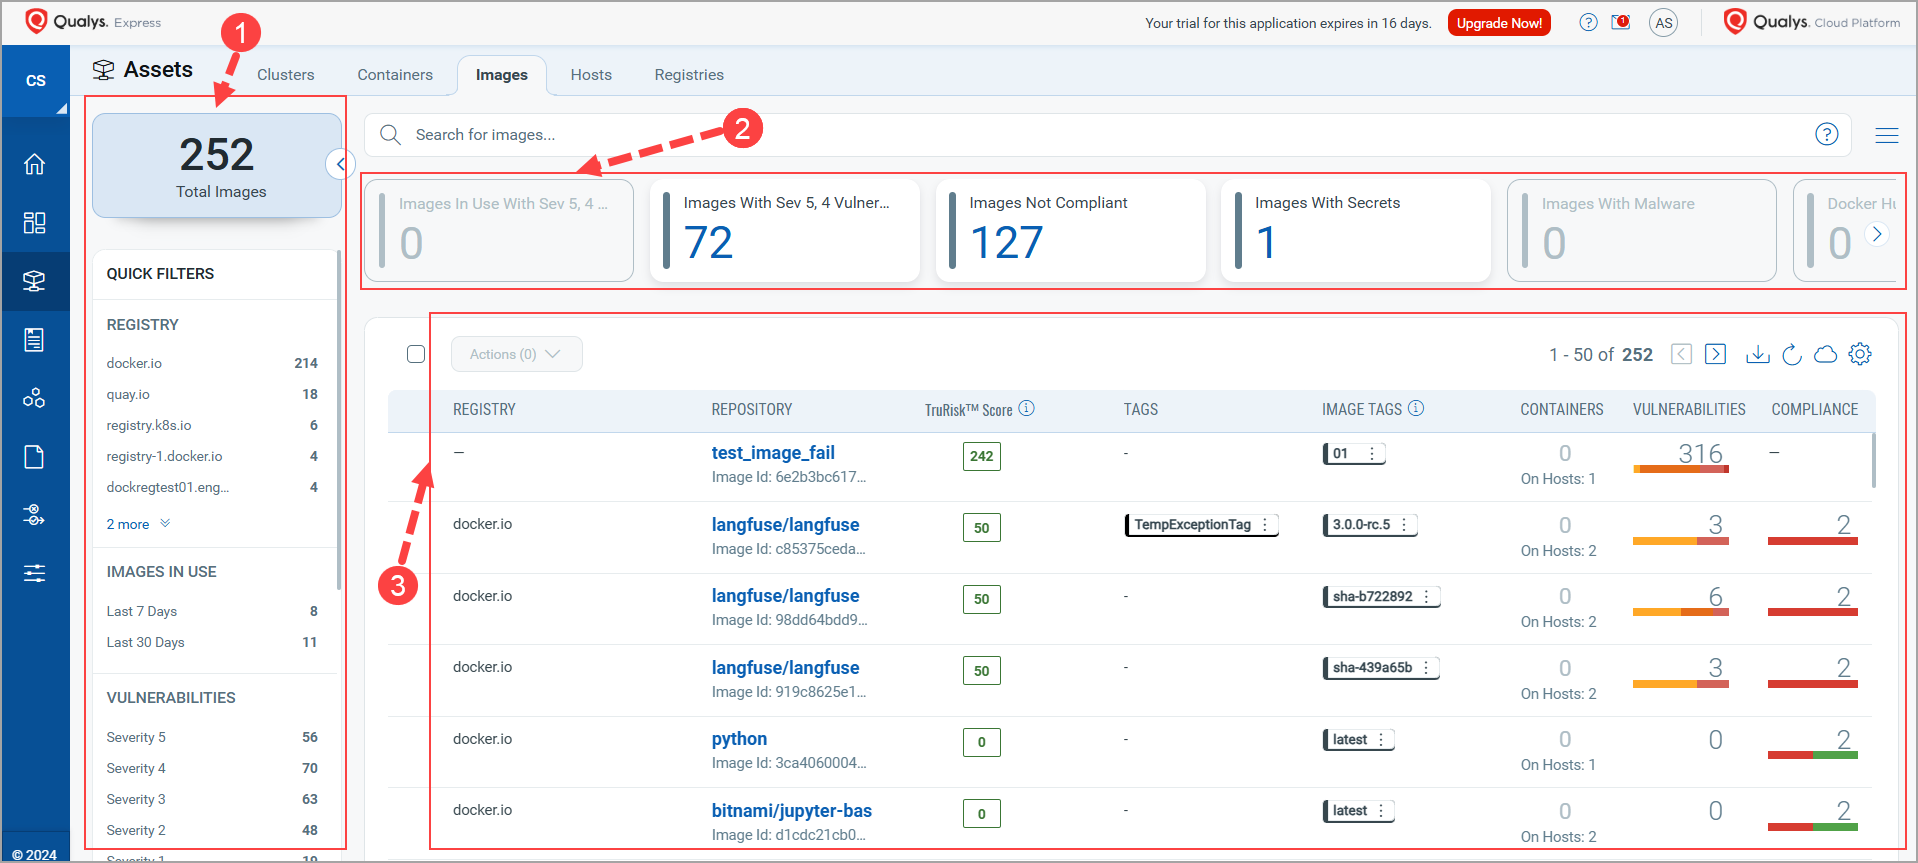The width and height of the screenshot is (1918, 863).
Task: Click the Search for images field
Action: [1100, 135]
